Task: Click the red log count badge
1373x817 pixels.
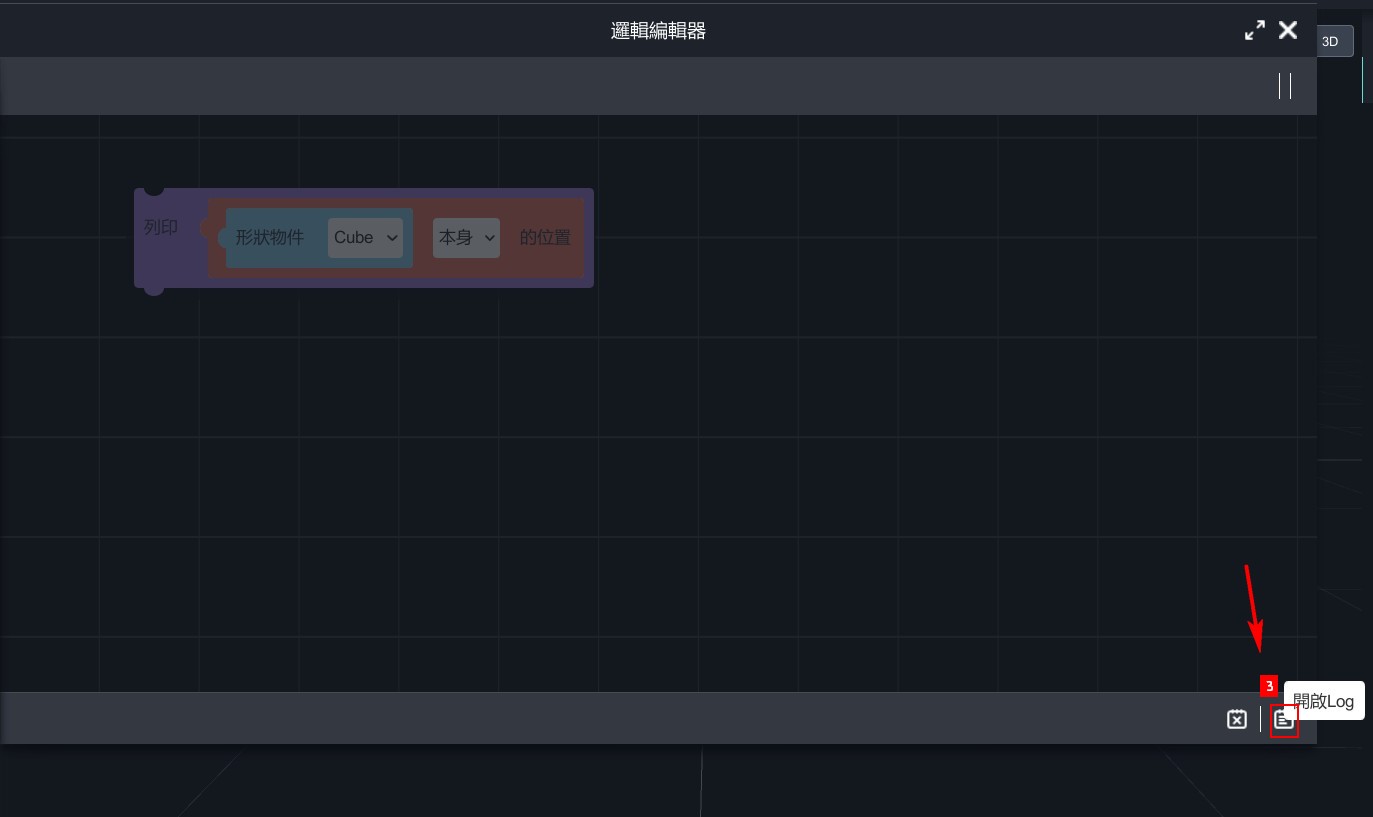Action: (1269, 686)
